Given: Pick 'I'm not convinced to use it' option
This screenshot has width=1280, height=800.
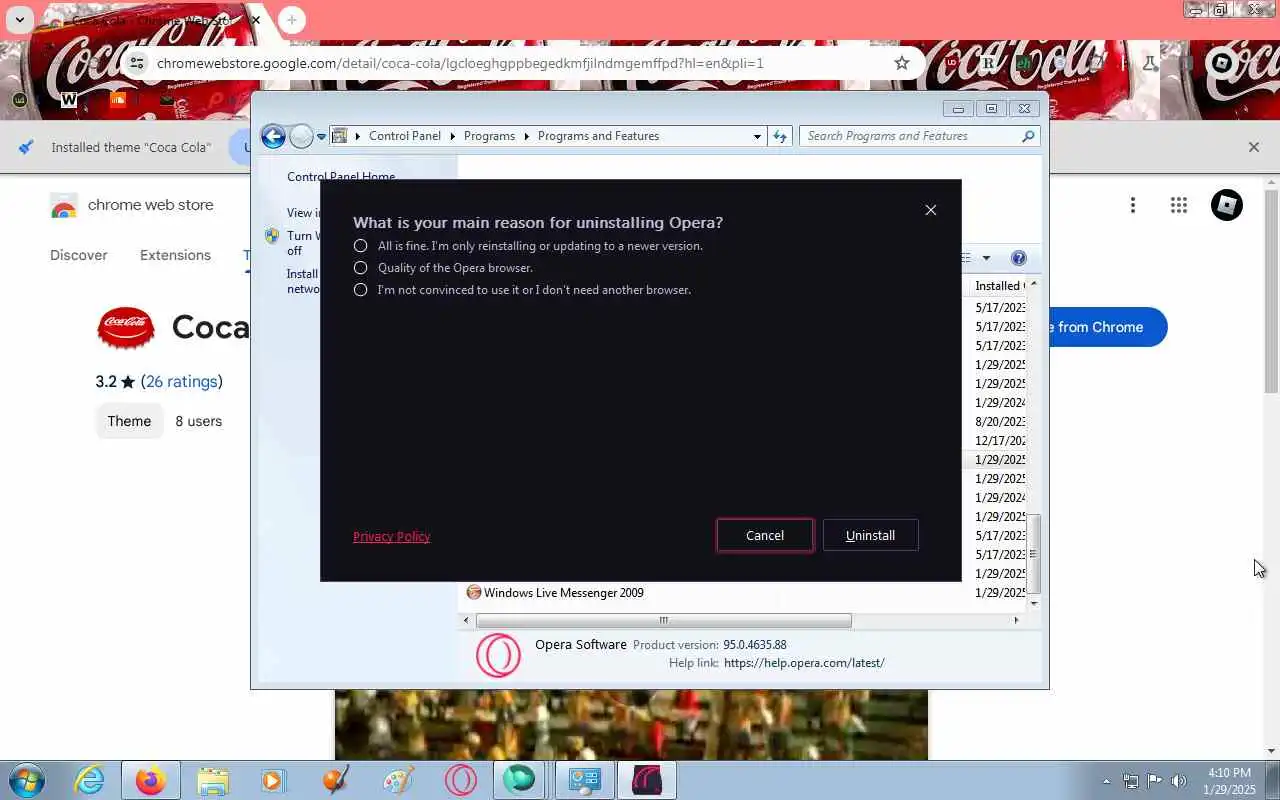Looking at the screenshot, I should coord(361,290).
